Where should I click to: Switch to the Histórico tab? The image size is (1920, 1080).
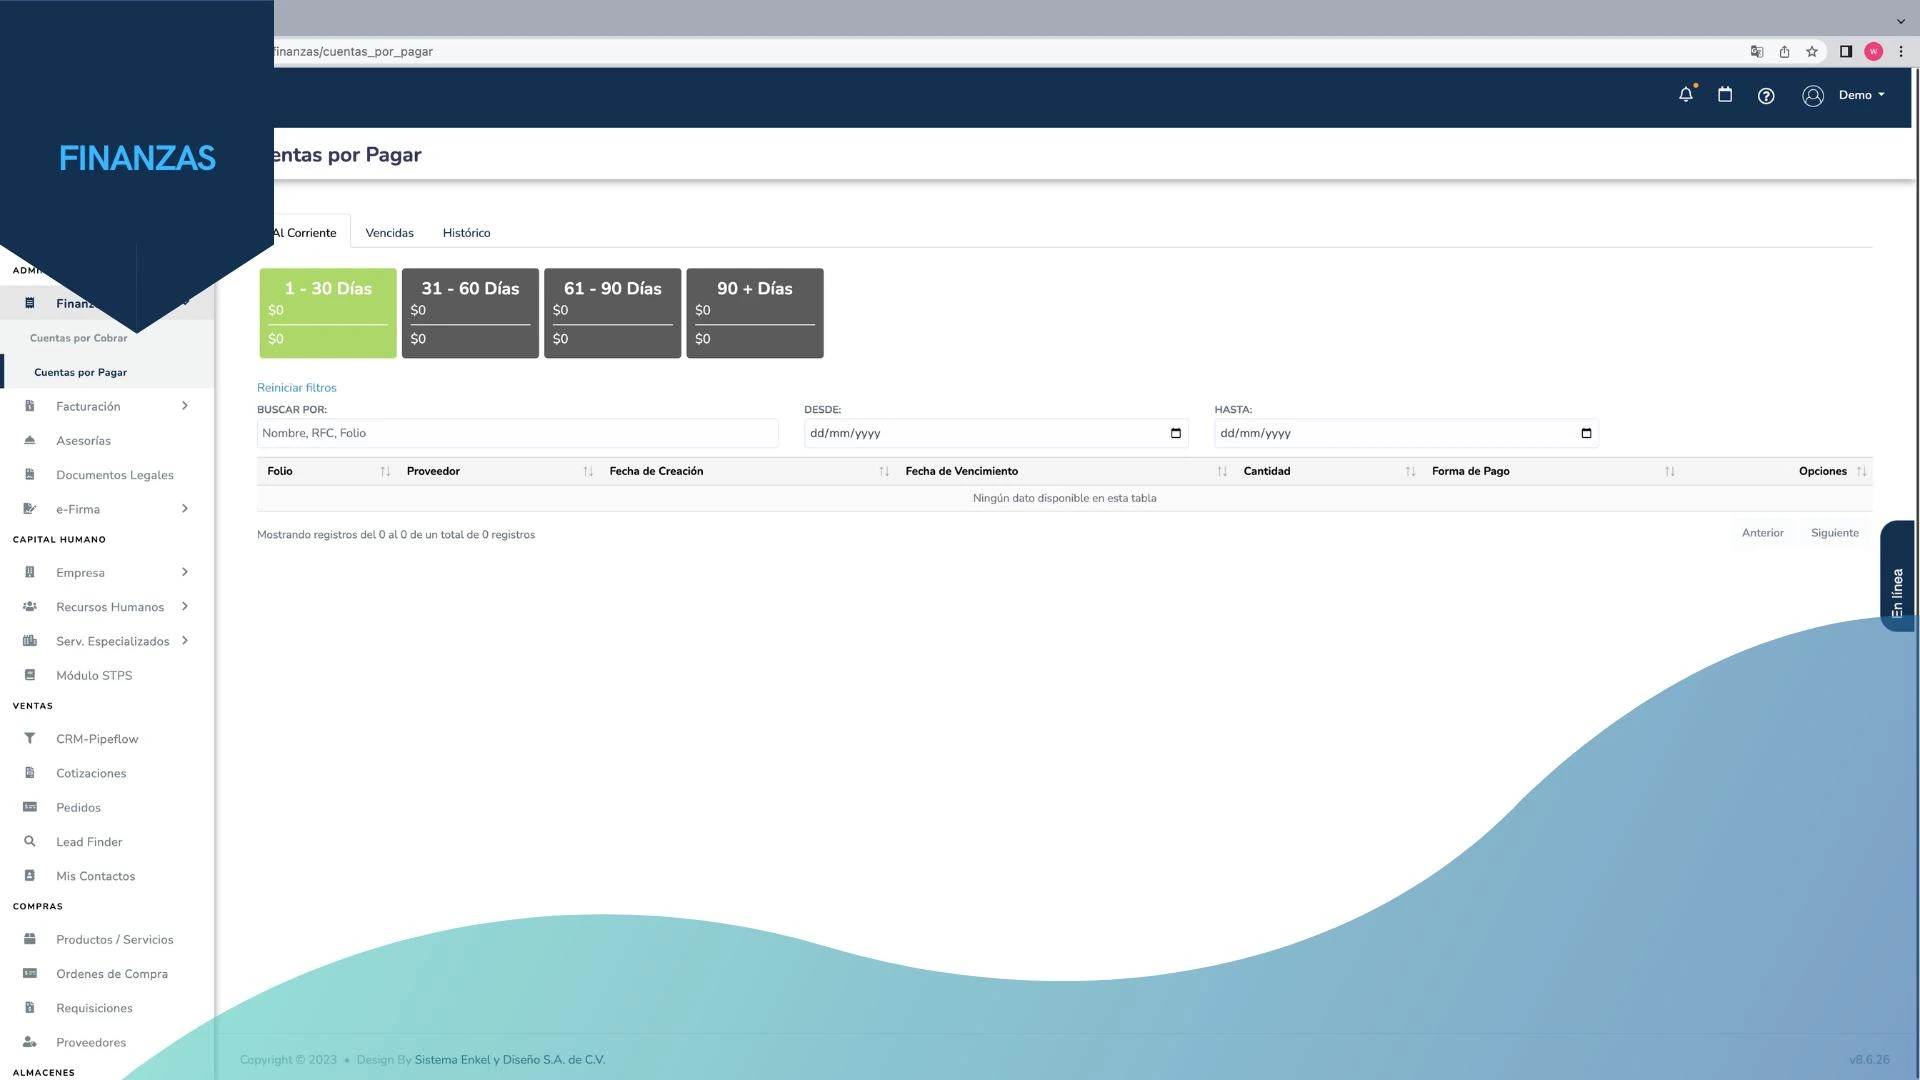[x=466, y=233]
